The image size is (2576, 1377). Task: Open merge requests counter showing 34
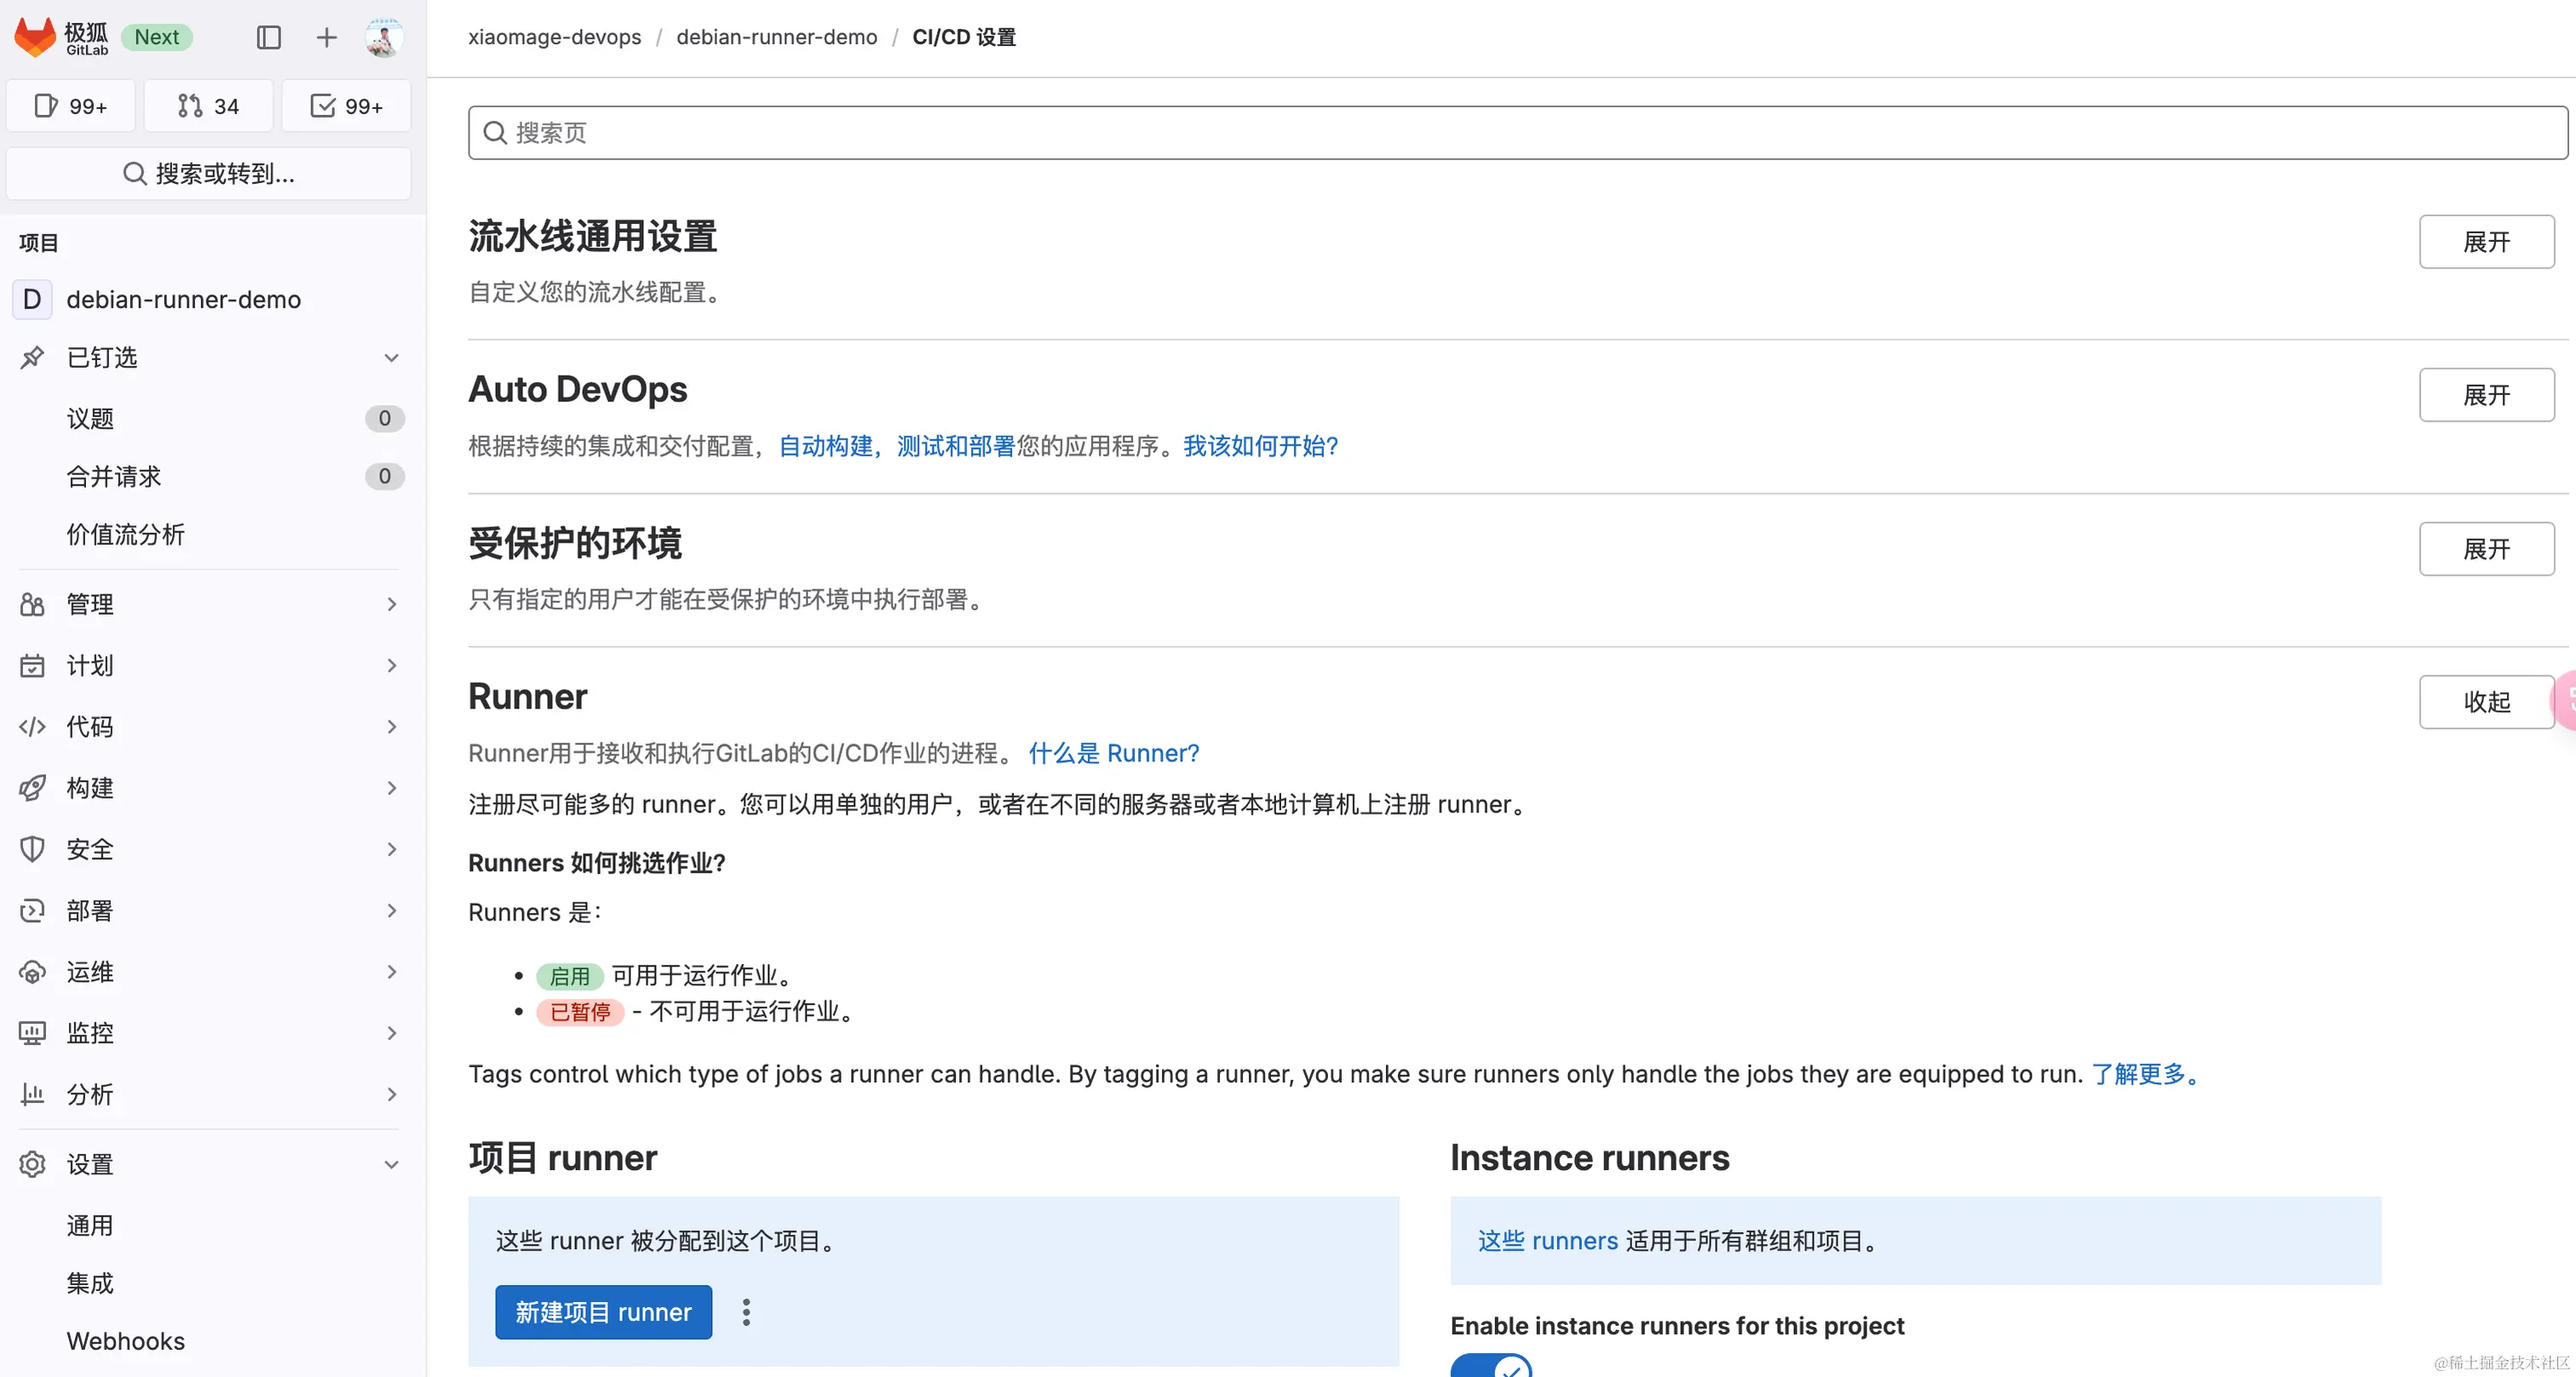208,106
